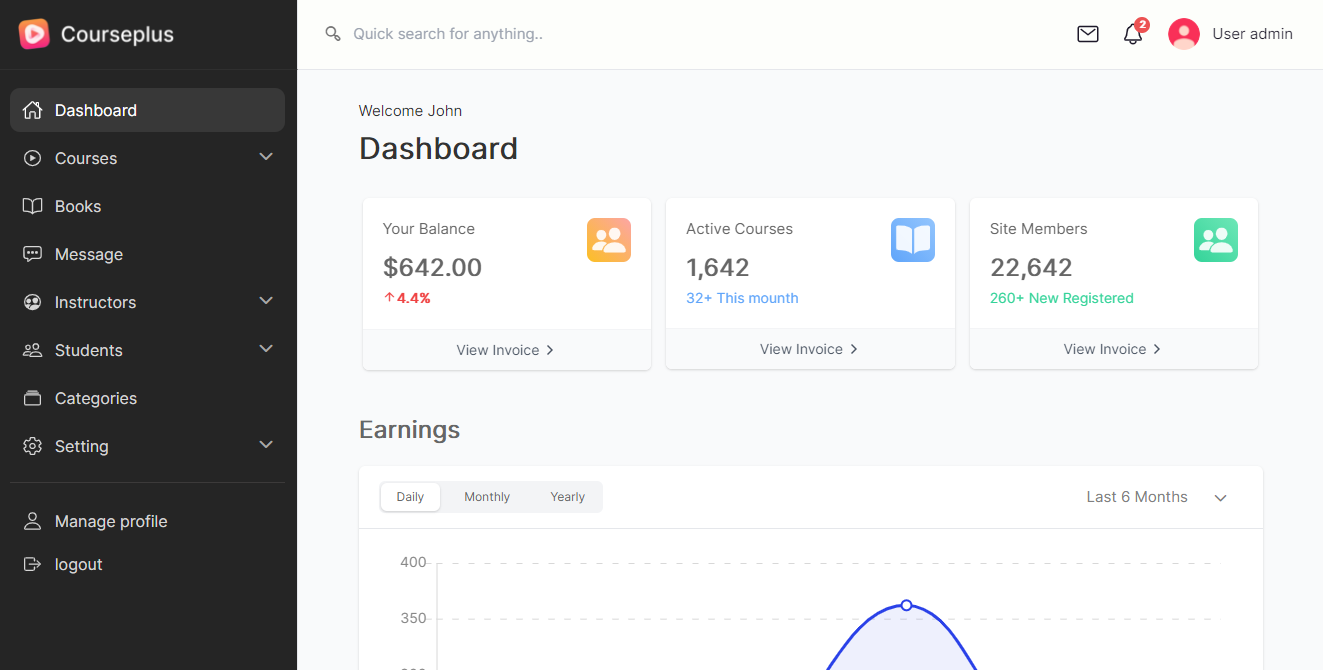Open the Last 6 Months dropdown
Viewport: 1323px width, 670px height.
pyautogui.click(x=1156, y=497)
